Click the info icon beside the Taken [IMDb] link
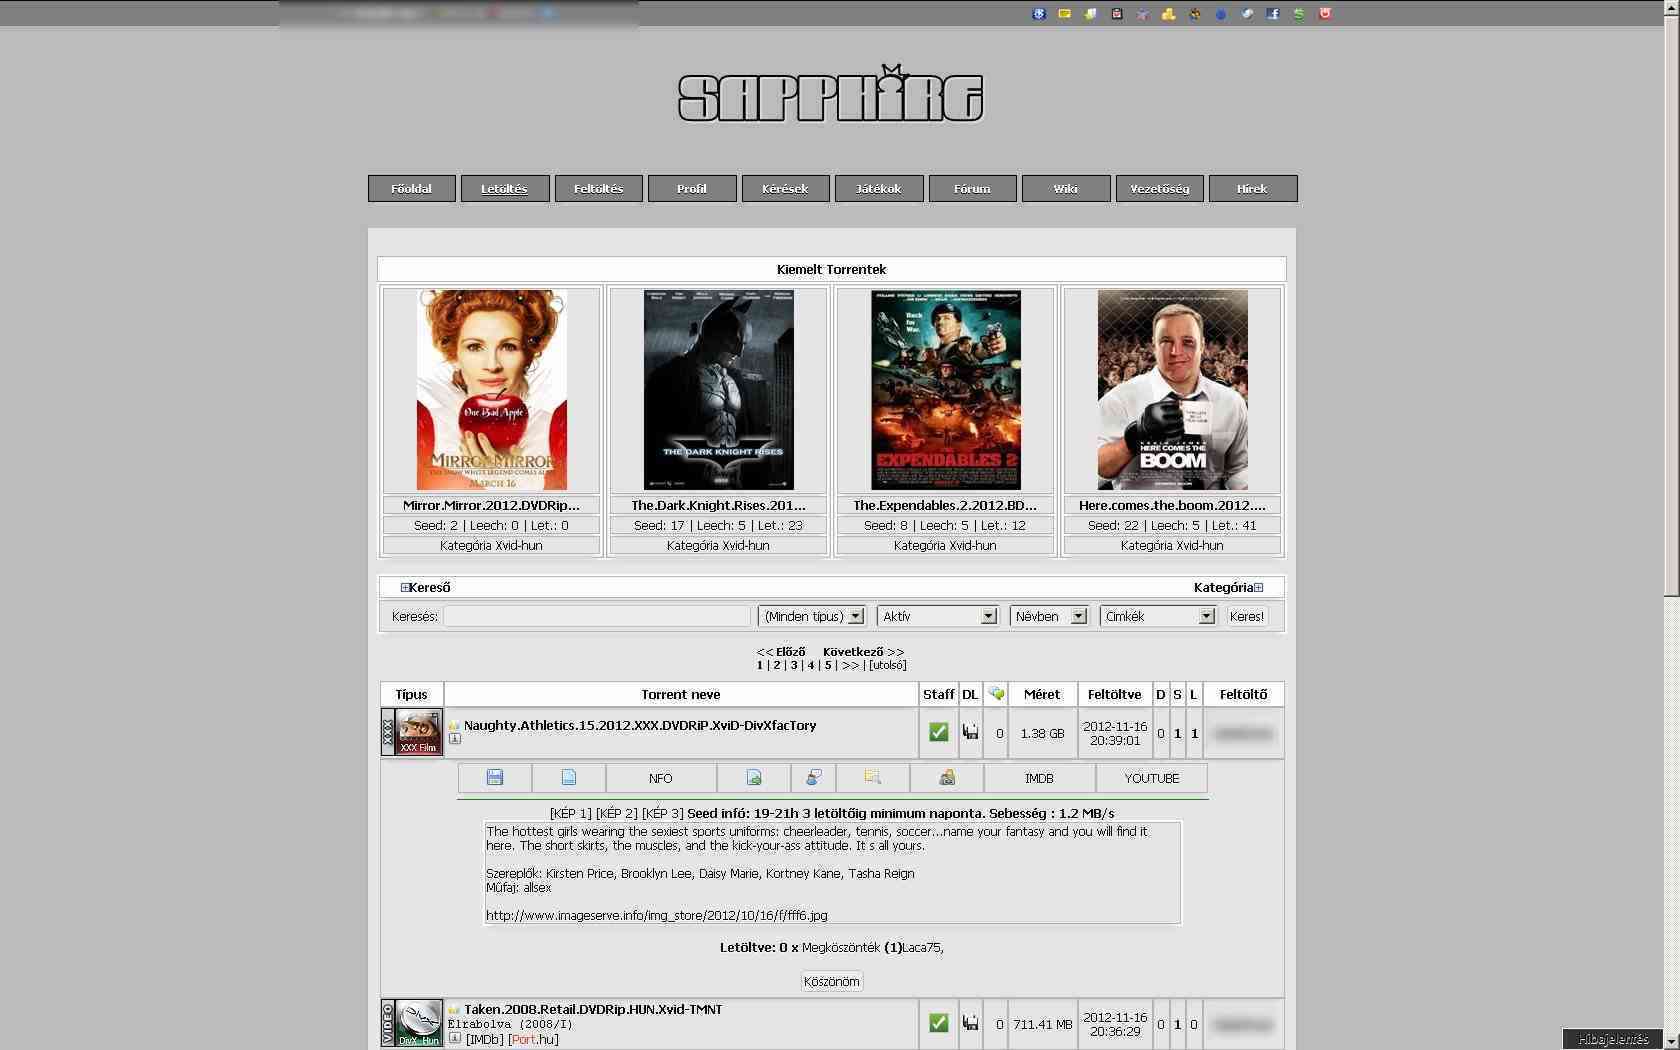1680x1050 pixels. pos(455,1038)
